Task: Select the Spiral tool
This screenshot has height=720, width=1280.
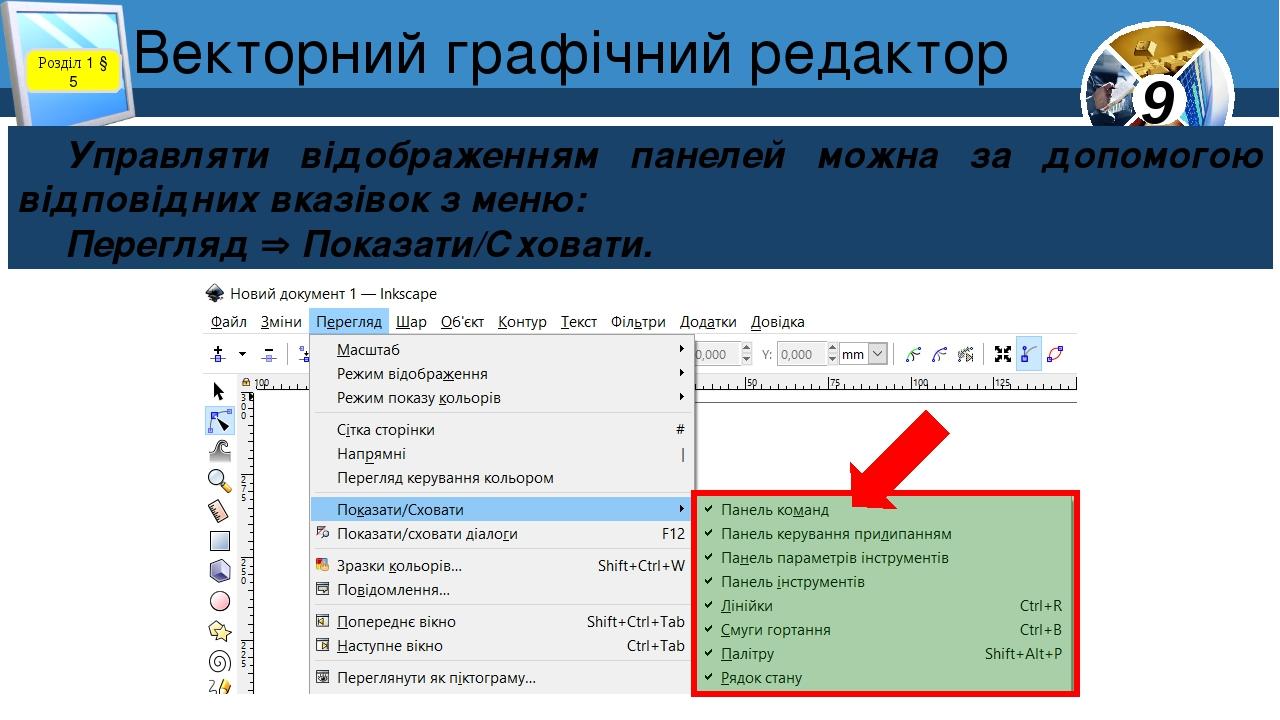Action: (220, 661)
